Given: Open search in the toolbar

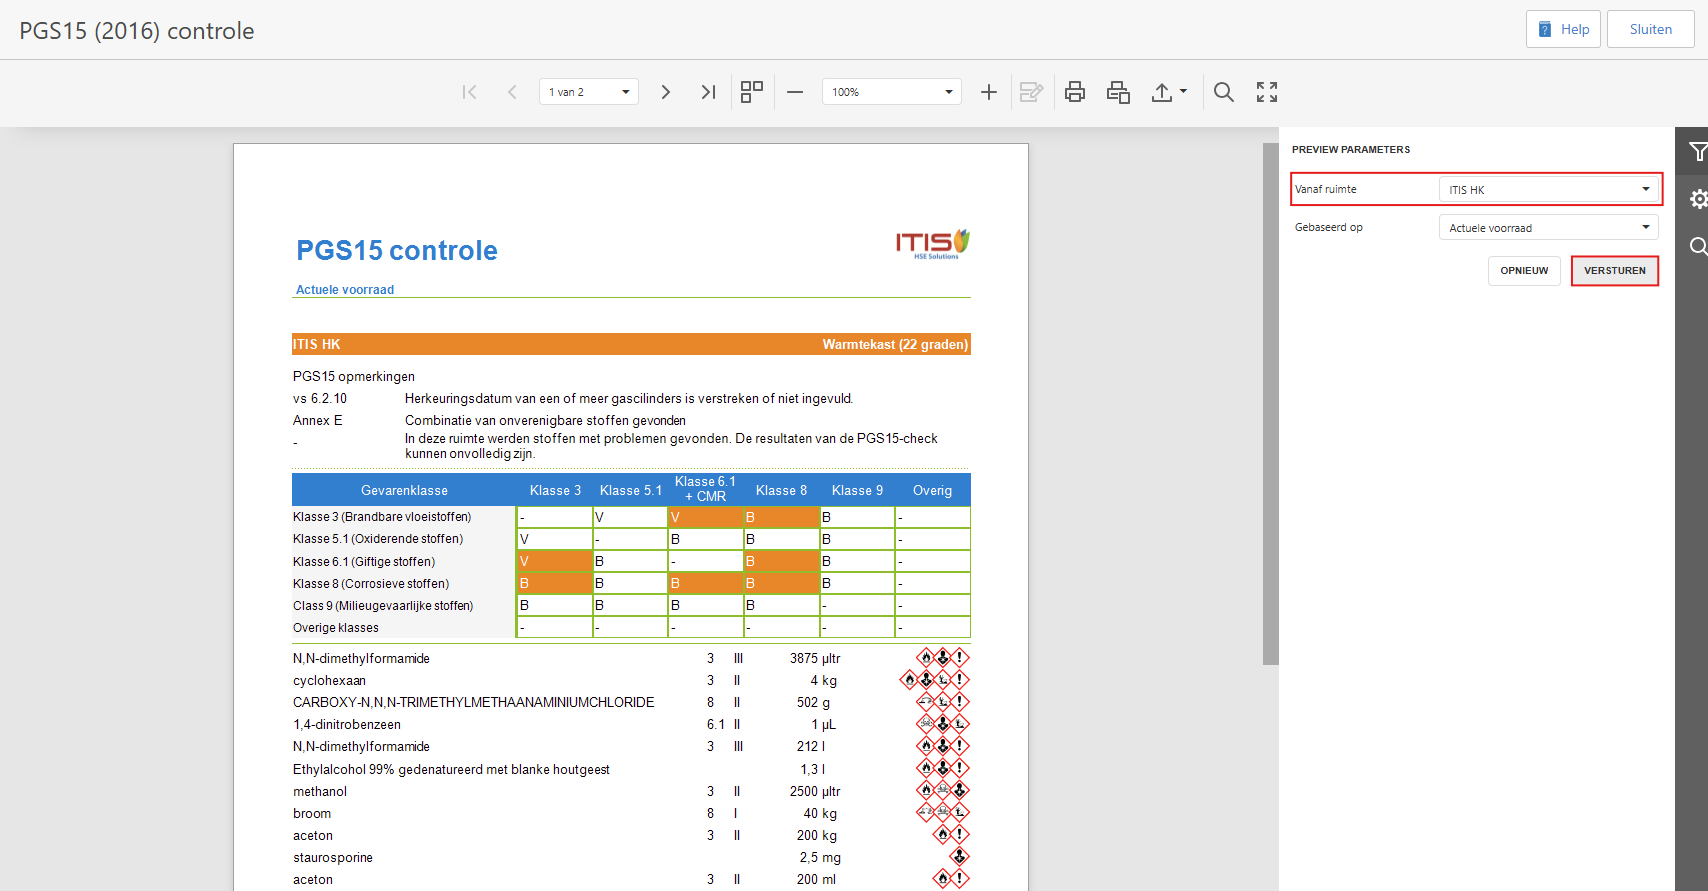Looking at the screenshot, I should 1223,92.
